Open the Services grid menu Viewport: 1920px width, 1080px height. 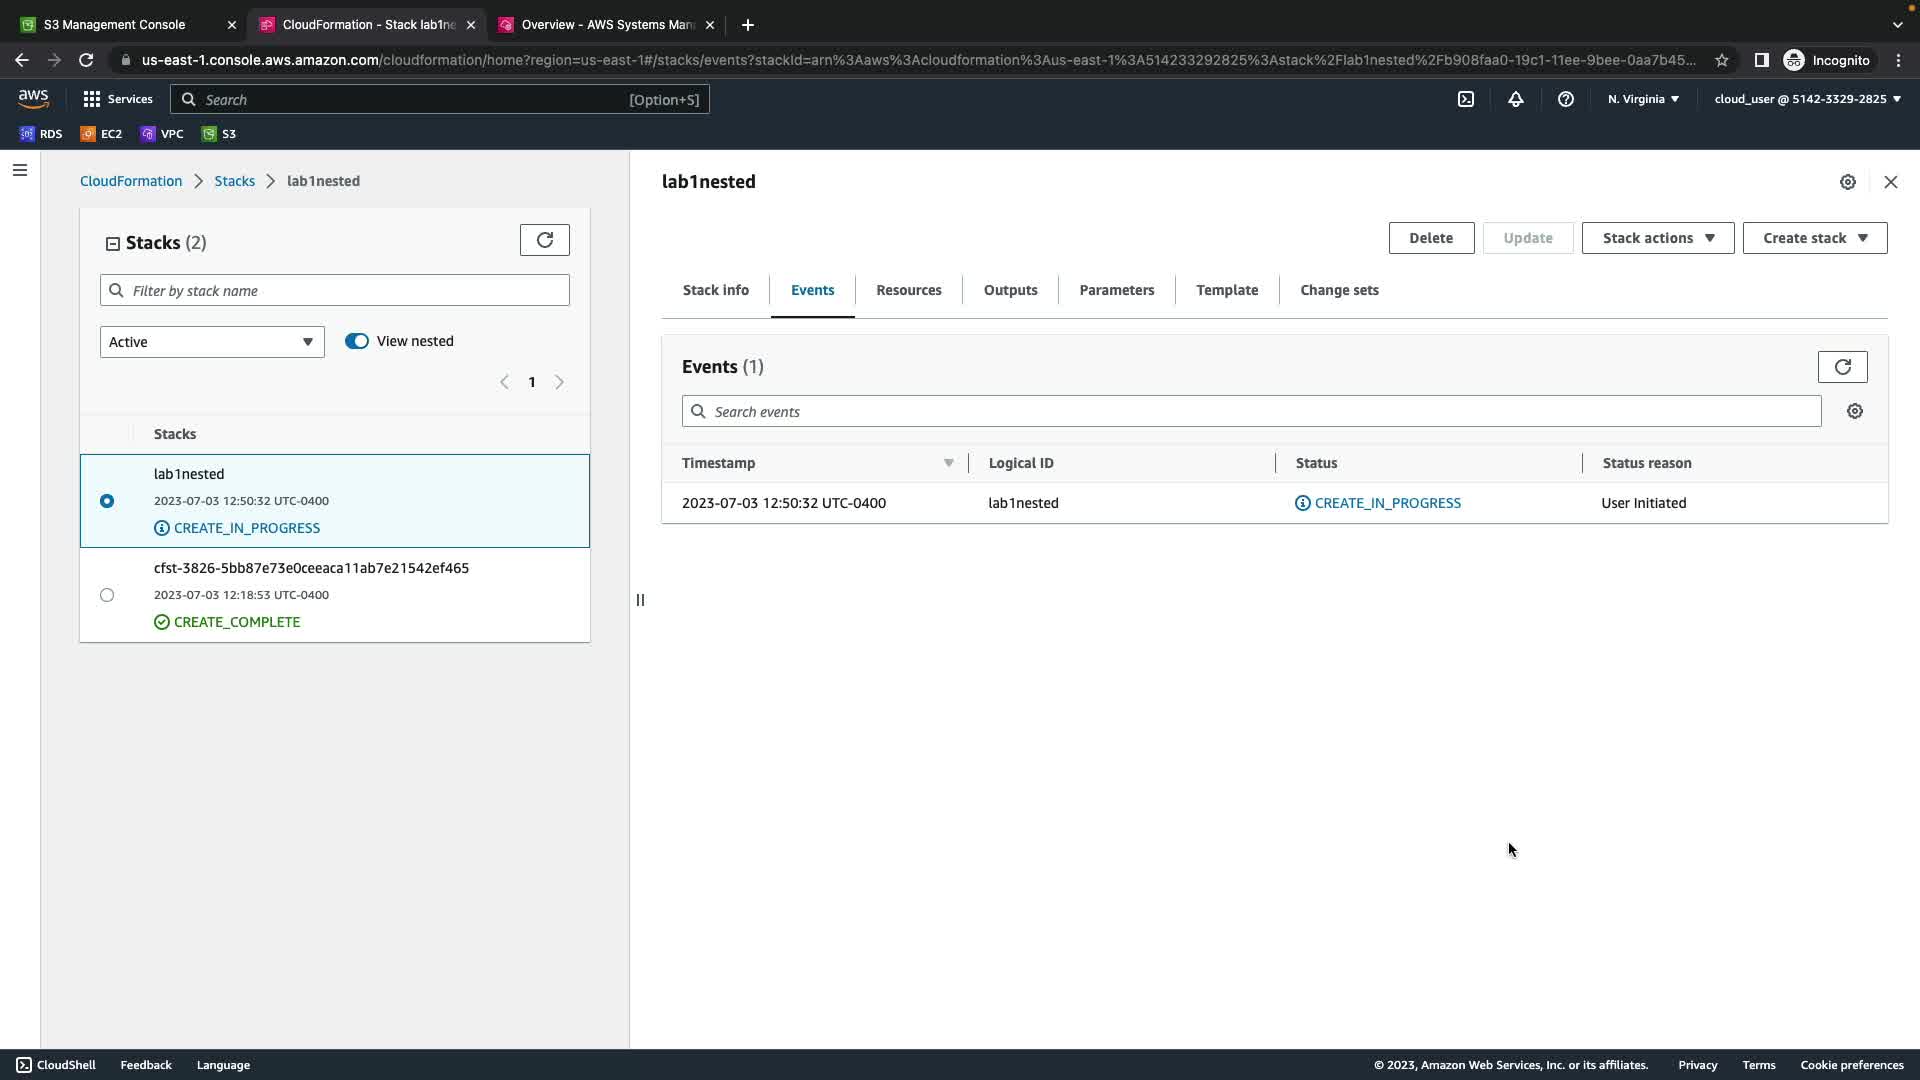(117, 99)
